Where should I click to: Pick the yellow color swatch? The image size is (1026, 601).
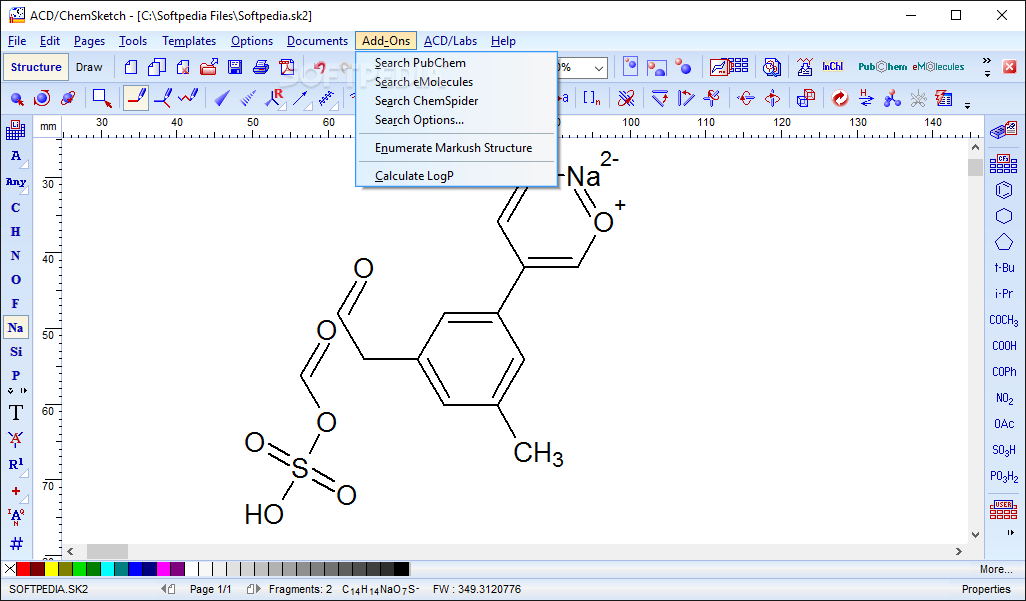pos(51,569)
